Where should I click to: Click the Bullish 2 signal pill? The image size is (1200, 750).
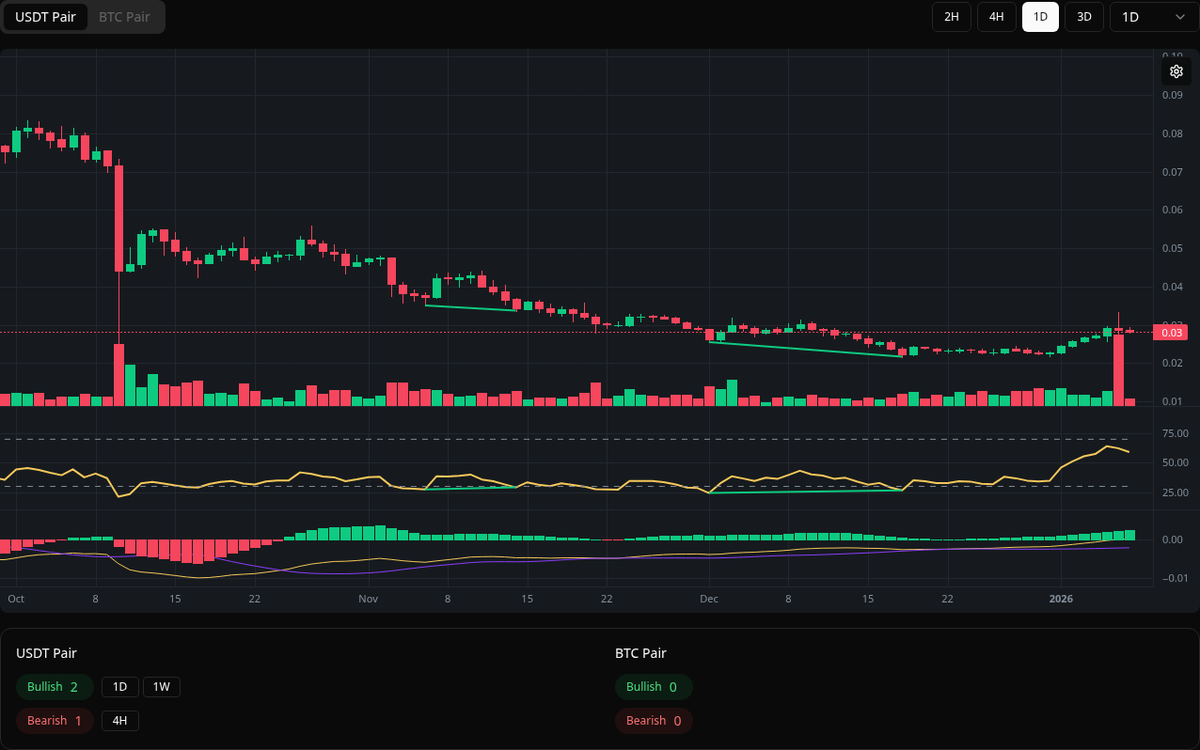54,687
